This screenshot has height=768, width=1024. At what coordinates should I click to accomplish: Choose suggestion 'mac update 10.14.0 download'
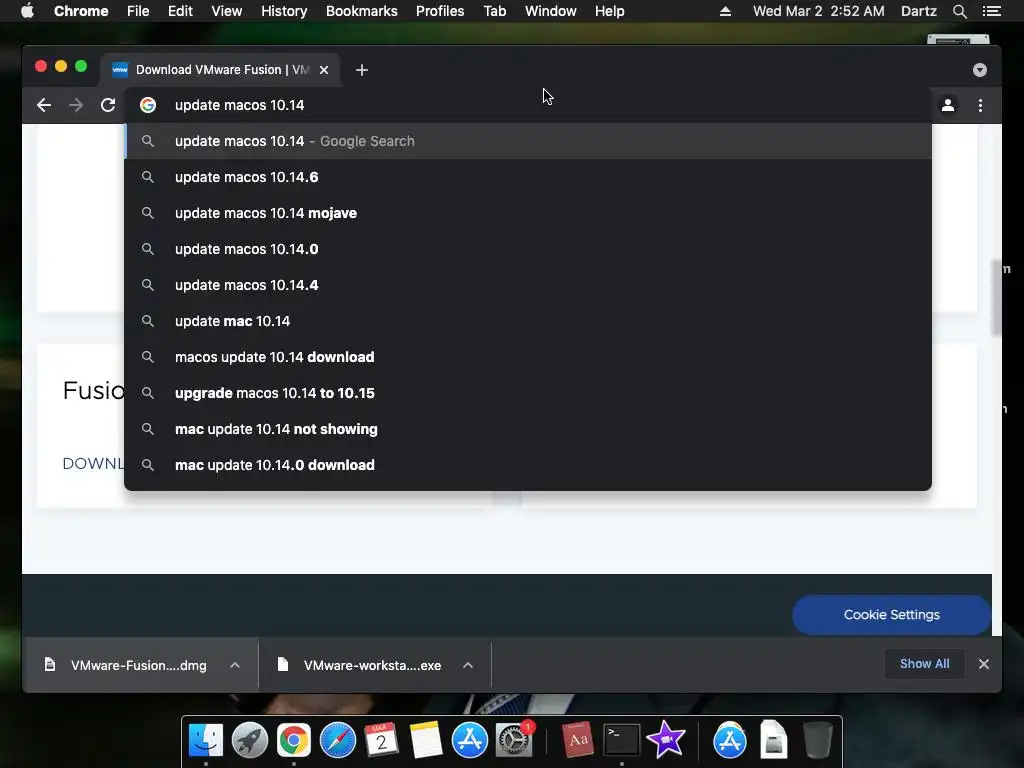[x=528, y=464]
